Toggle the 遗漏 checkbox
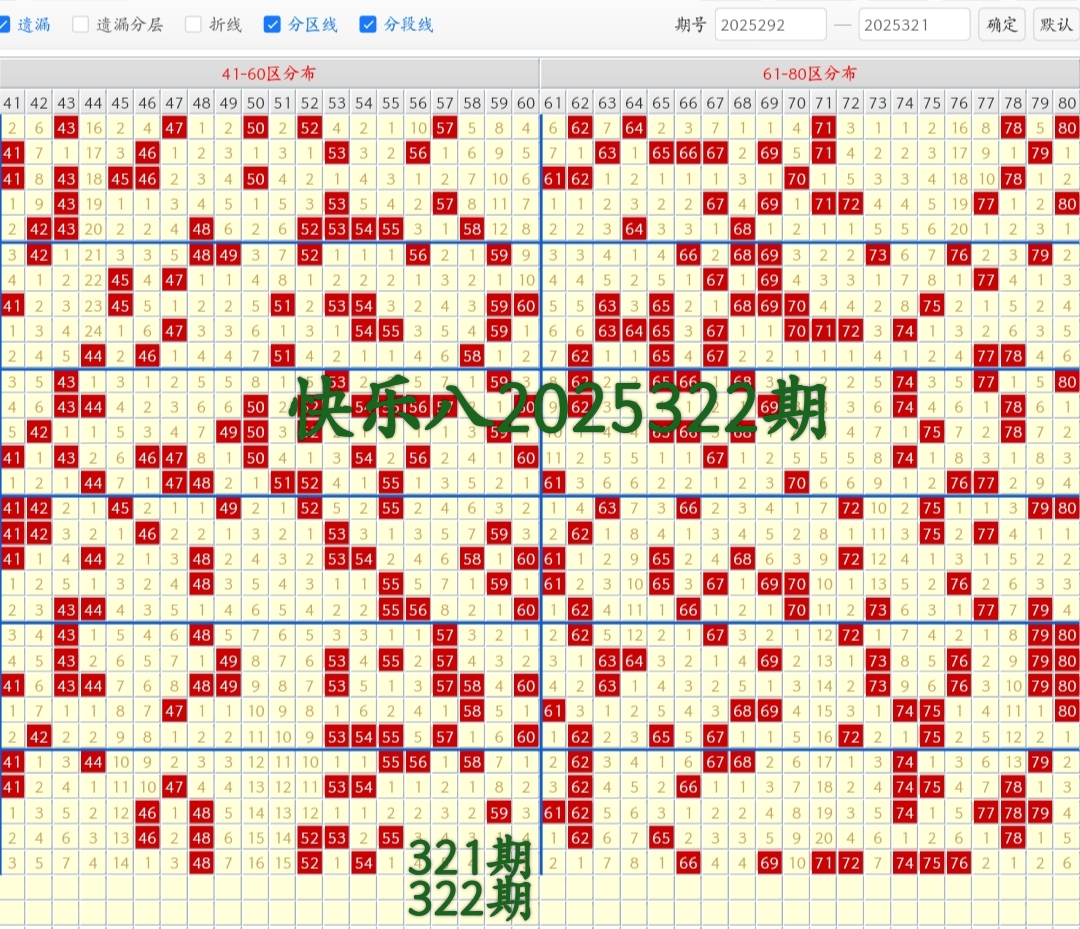Viewport: 1080px width, 929px height. [x=3, y=25]
